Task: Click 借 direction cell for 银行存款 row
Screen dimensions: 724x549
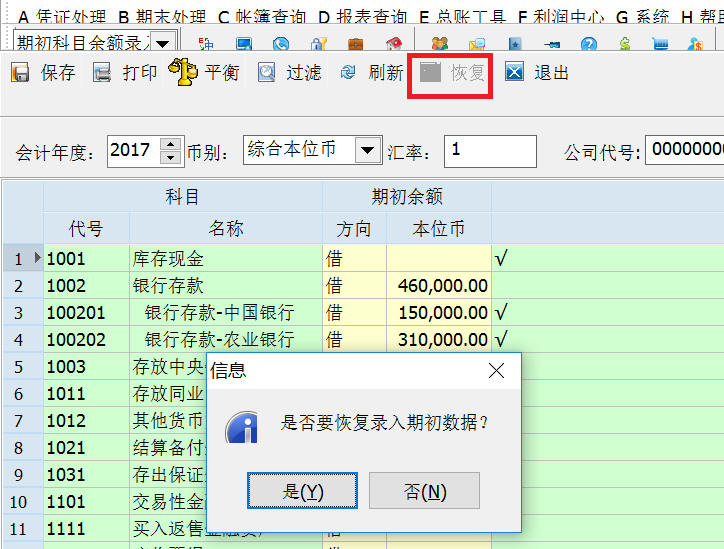Action: tap(354, 285)
